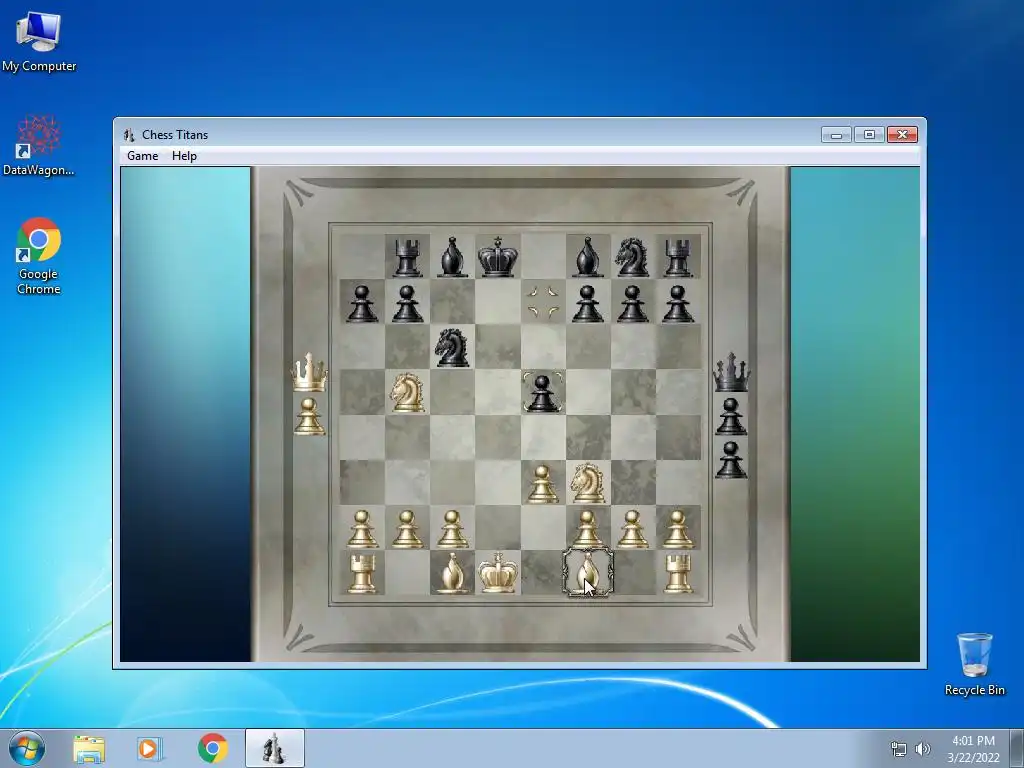This screenshot has width=1024, height=768.
Task: Open the Windows Start menu
Action: pos(26,748)
